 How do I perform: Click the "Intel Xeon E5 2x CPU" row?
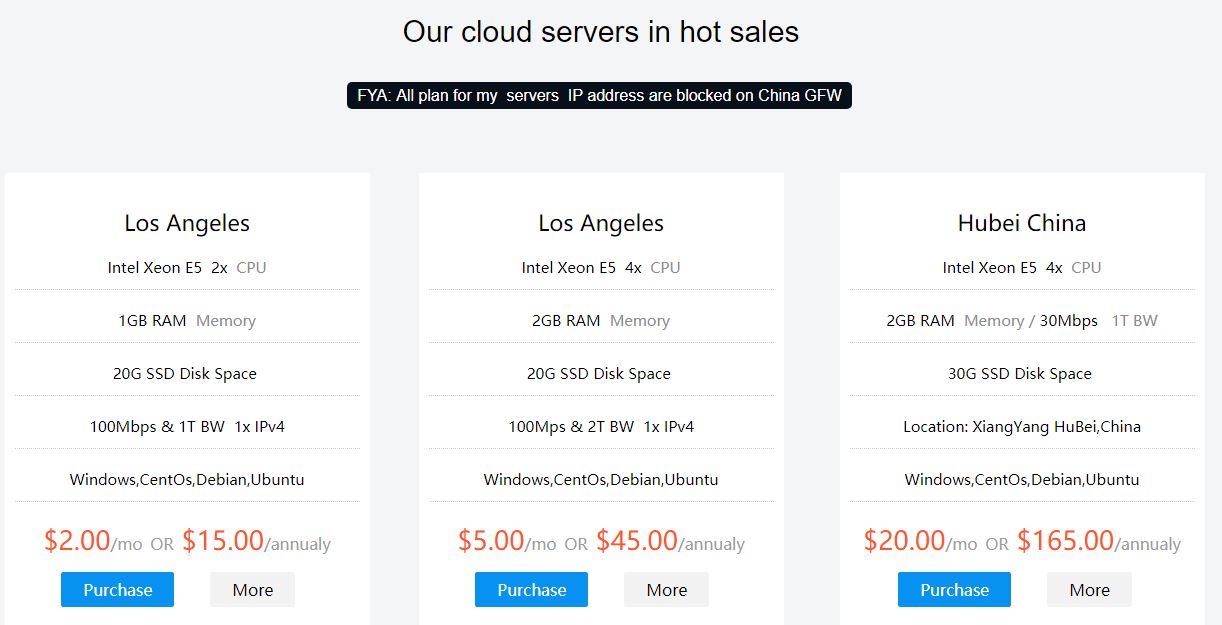[x=186, y=268]
